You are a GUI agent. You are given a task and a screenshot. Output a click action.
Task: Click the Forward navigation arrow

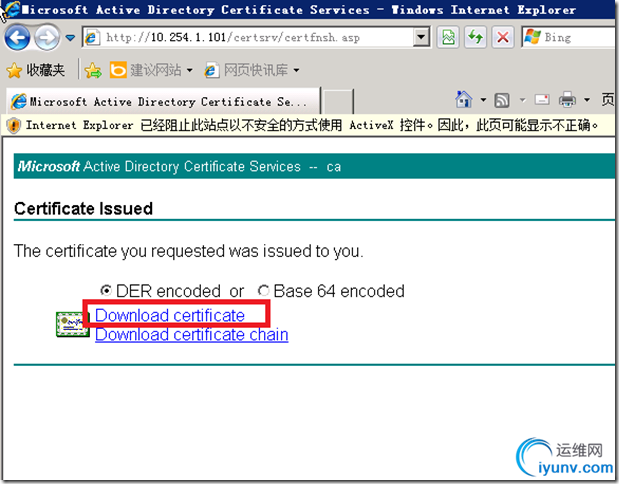pos(47,38)
